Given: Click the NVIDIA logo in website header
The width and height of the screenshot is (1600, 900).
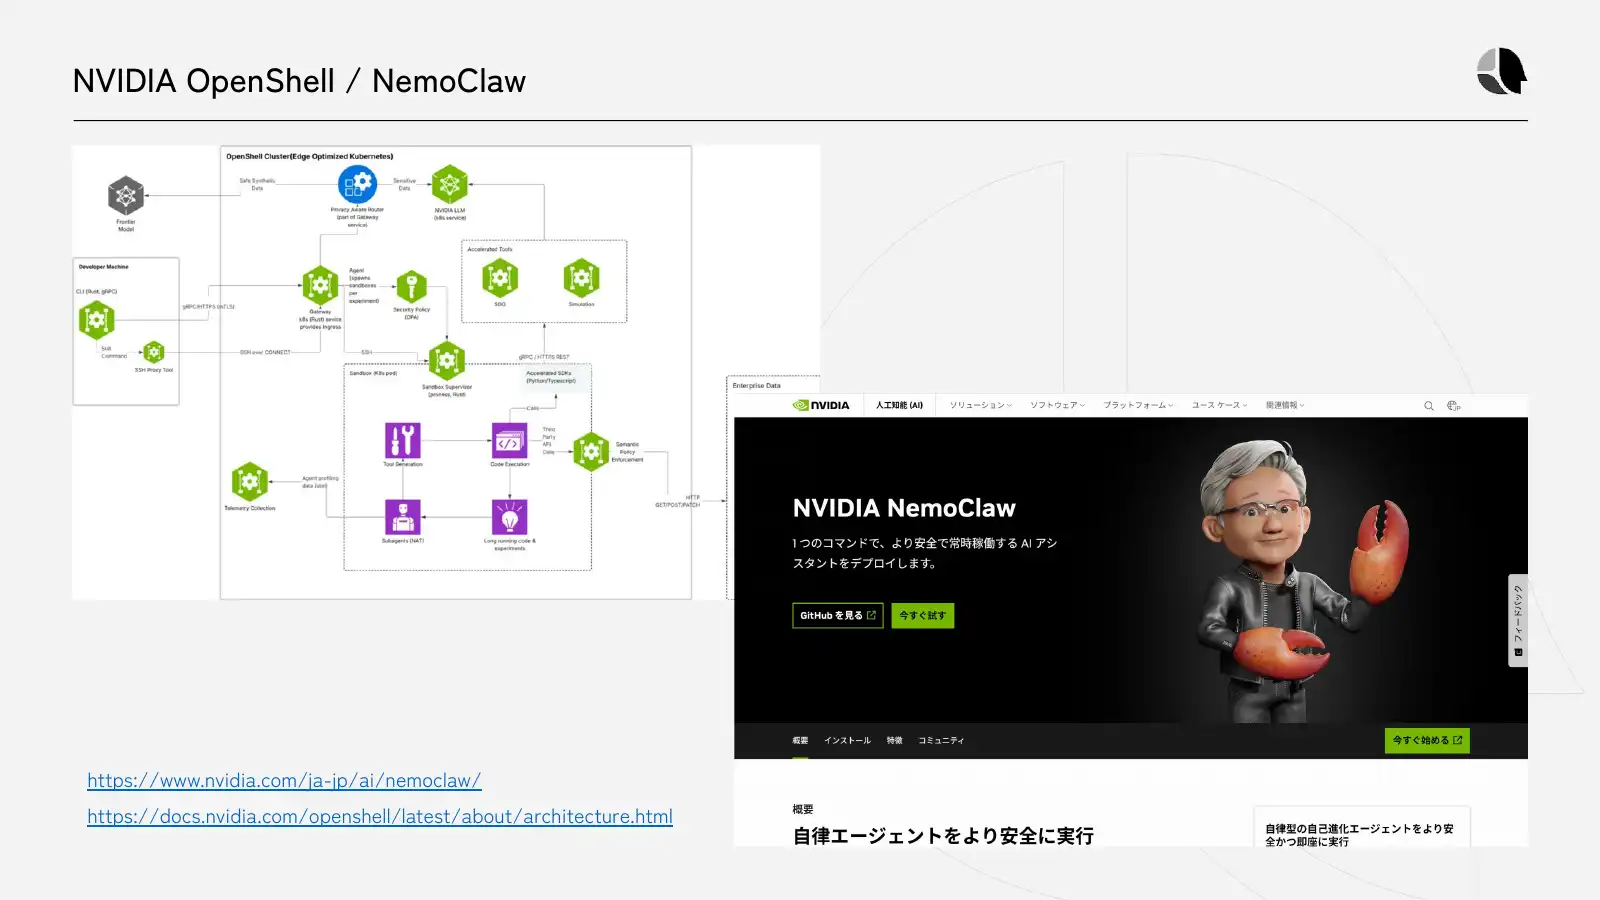Looking at the screenshot, I should 821,405.
